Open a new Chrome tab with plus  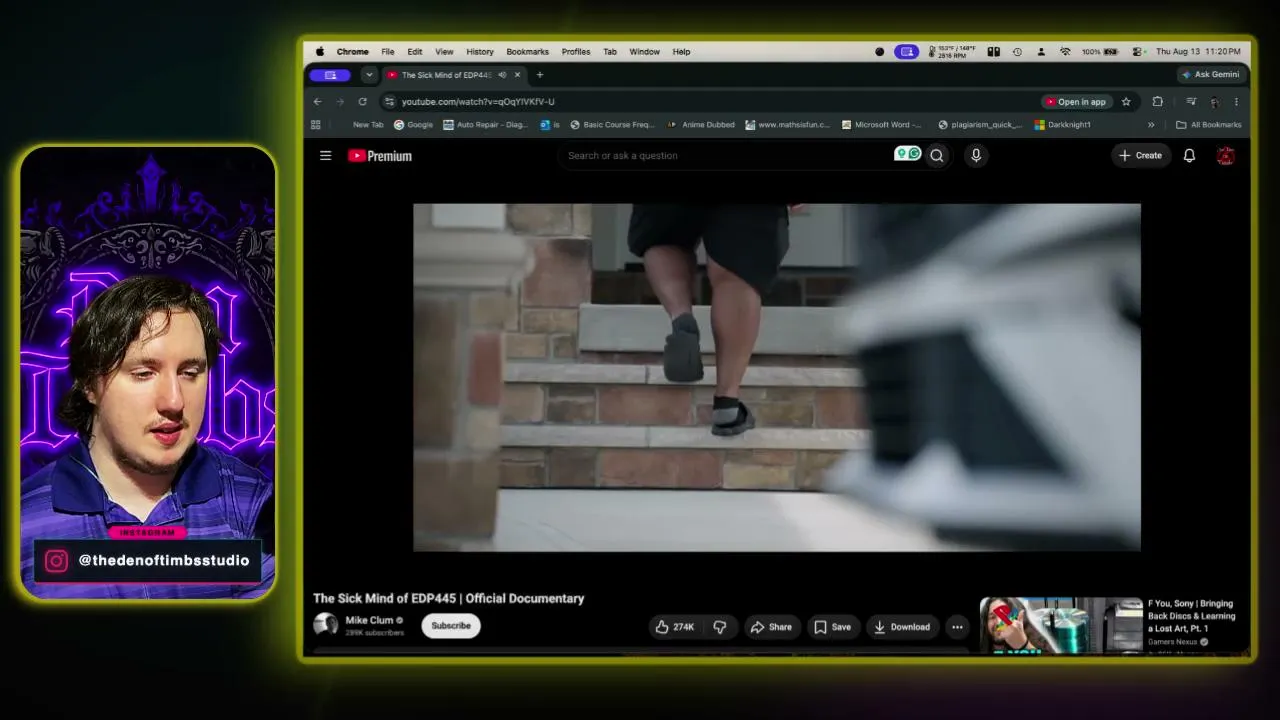(x=540, y=75)
